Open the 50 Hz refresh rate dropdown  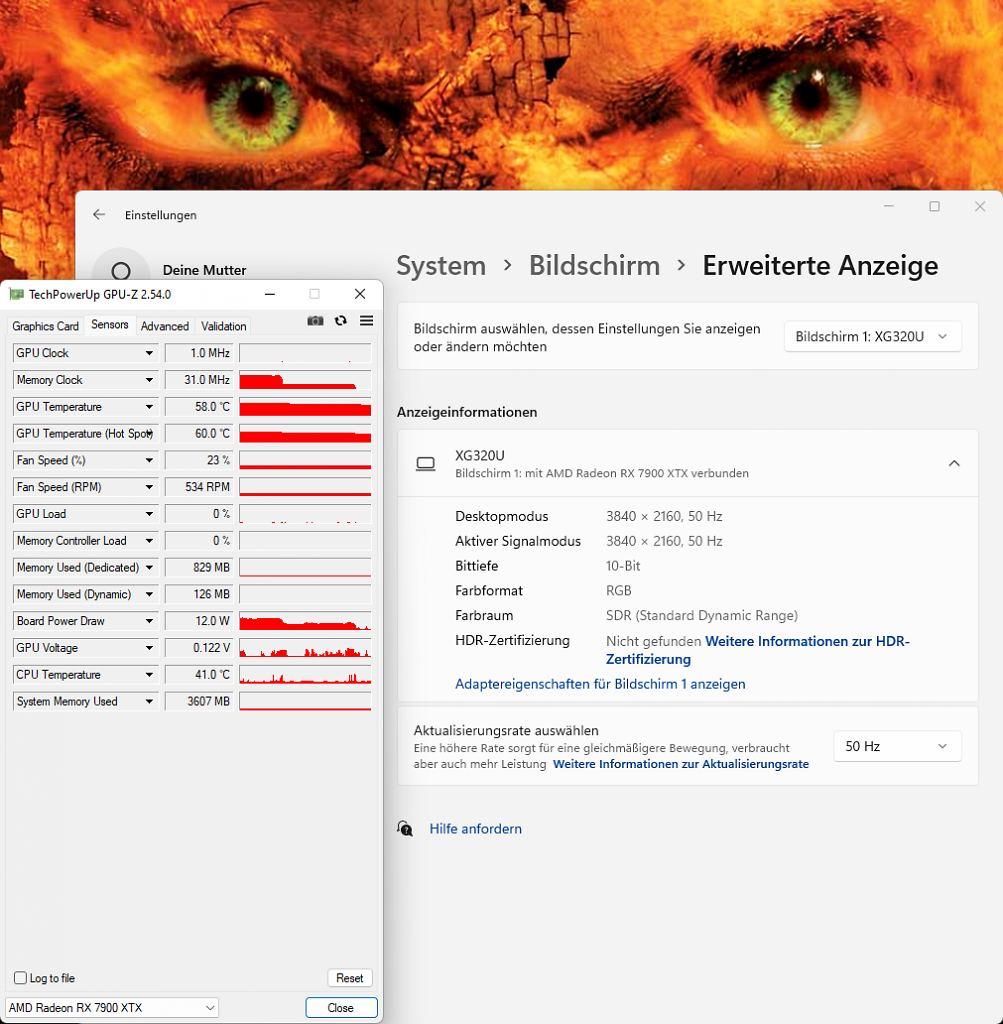point(897,746)
